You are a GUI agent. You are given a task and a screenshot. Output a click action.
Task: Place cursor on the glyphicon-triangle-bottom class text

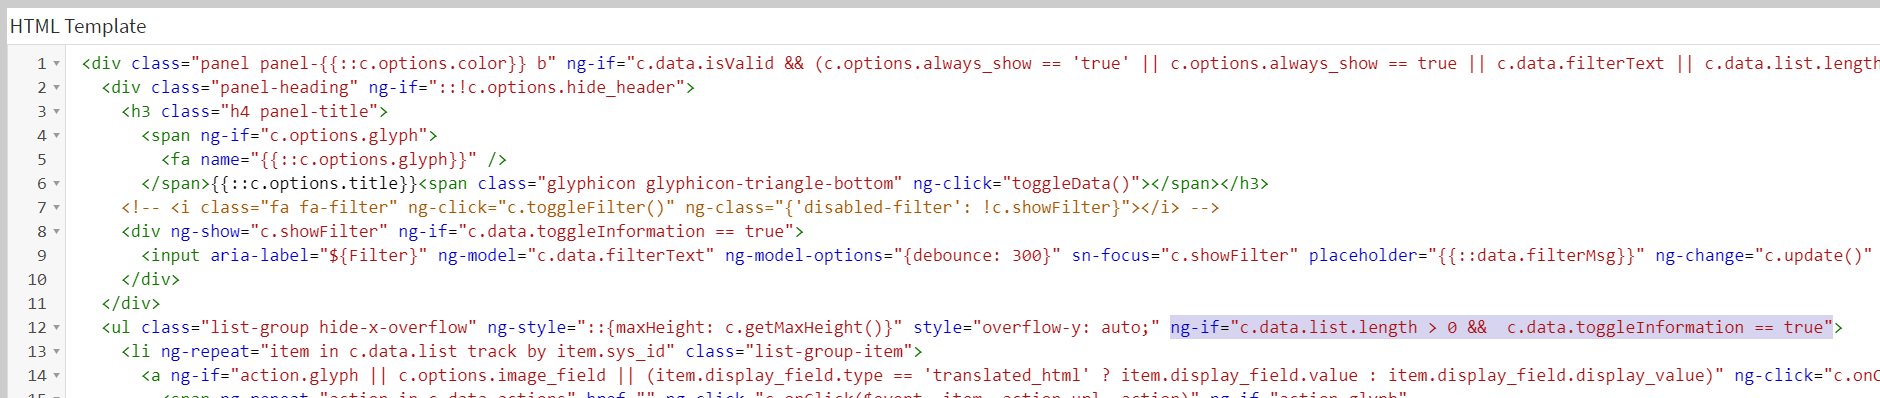(x=770, y=183)
